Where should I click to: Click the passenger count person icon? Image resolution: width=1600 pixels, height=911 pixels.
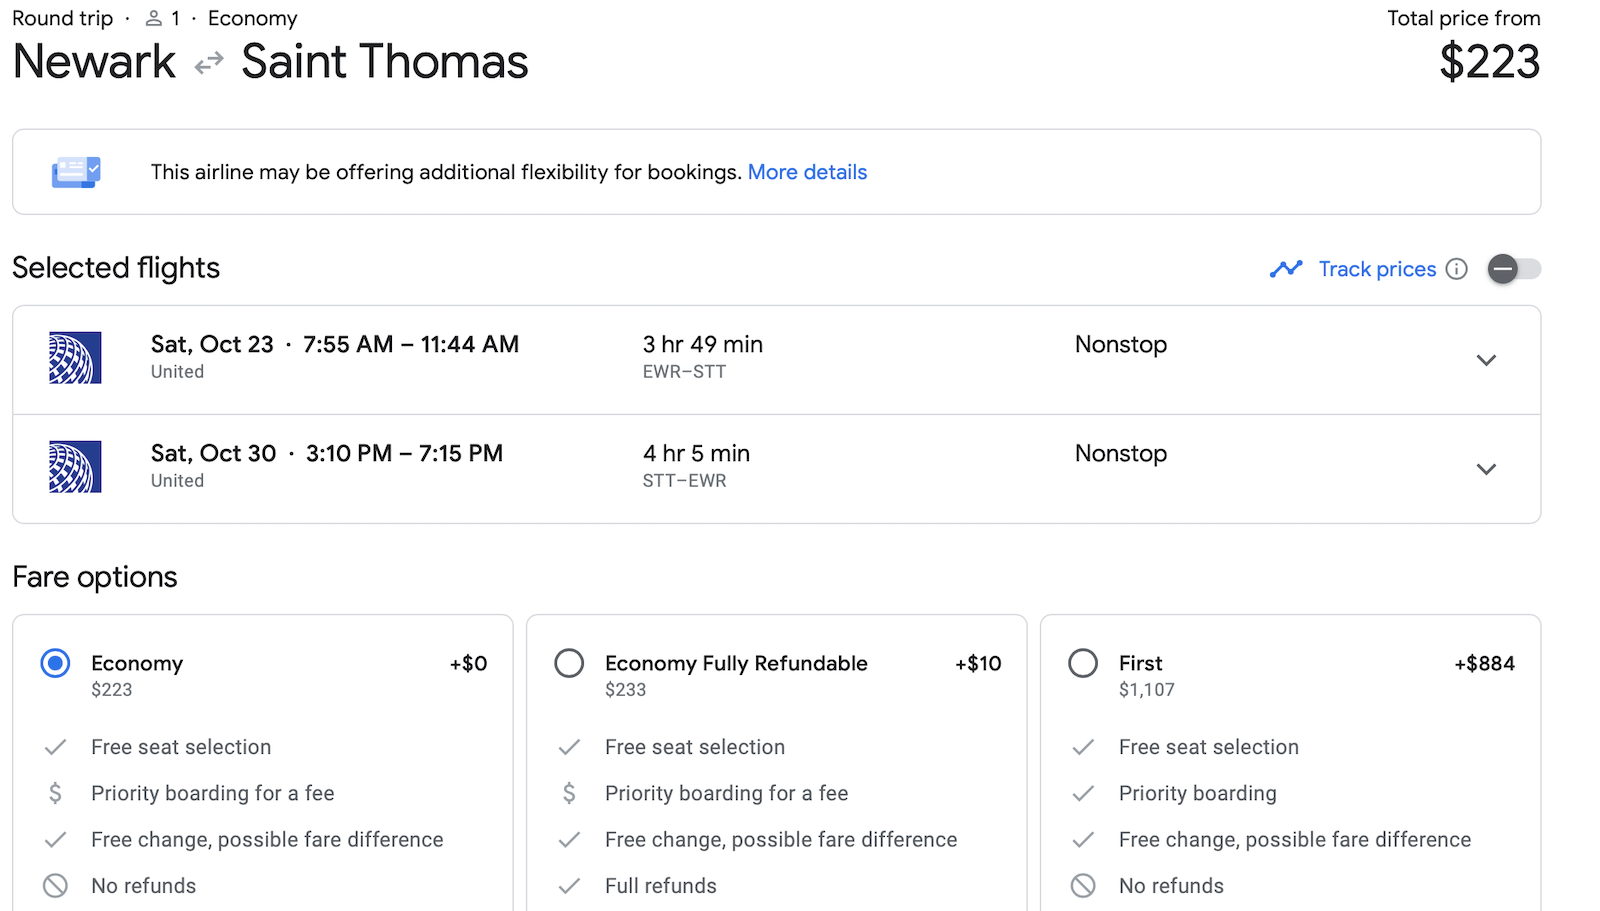(153, 19)
